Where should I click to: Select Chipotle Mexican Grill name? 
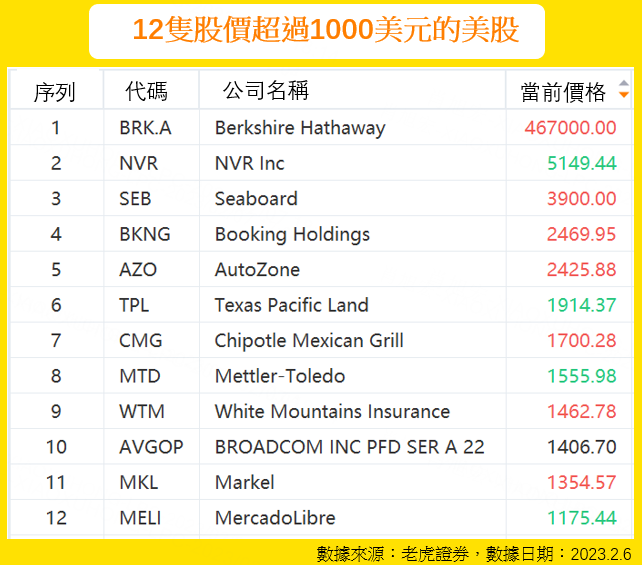tap(309, 341)
